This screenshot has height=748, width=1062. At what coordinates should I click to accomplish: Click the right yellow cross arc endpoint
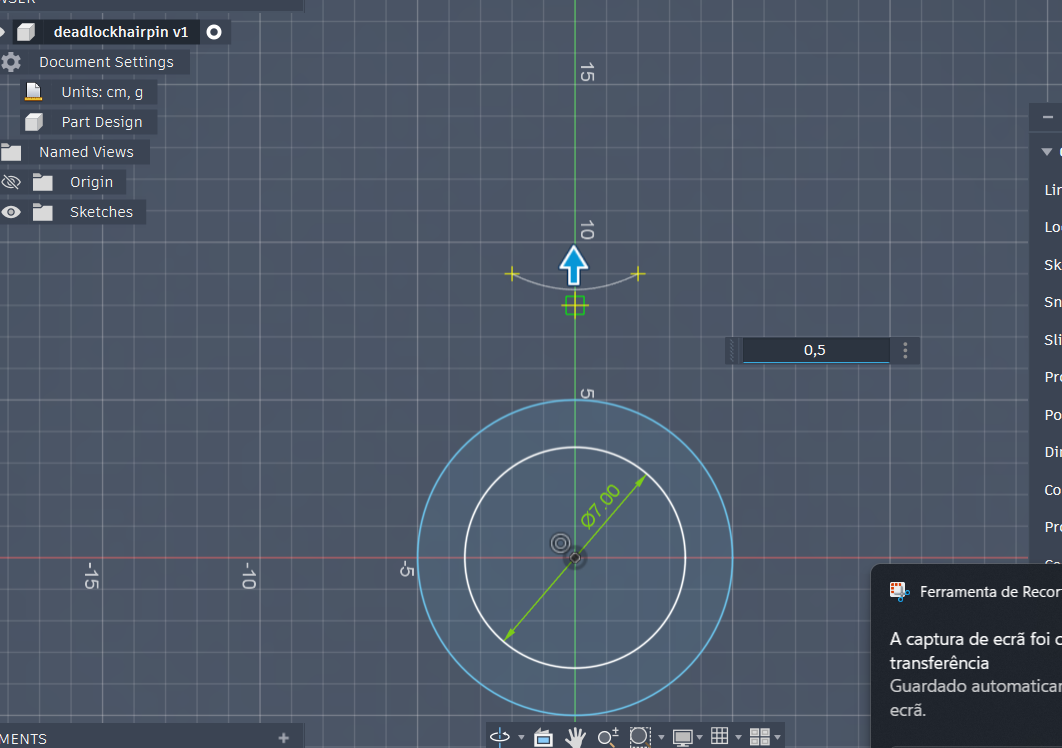[x=638, y=274]
